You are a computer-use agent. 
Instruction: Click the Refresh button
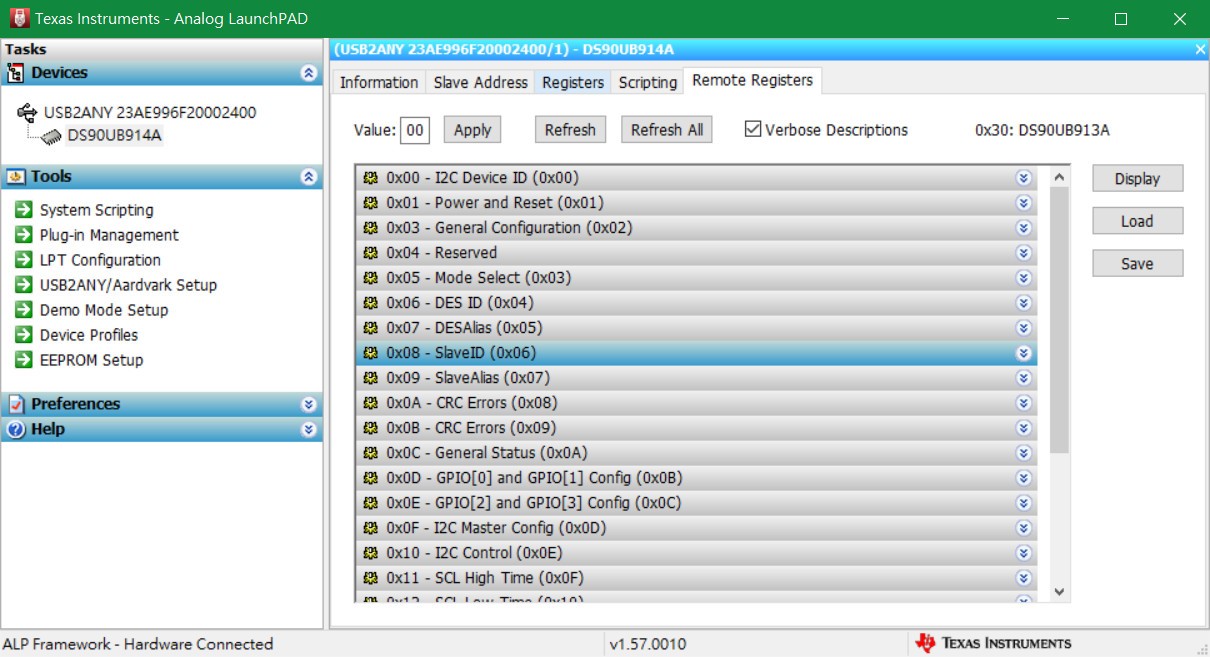click(x=570, y=130)
